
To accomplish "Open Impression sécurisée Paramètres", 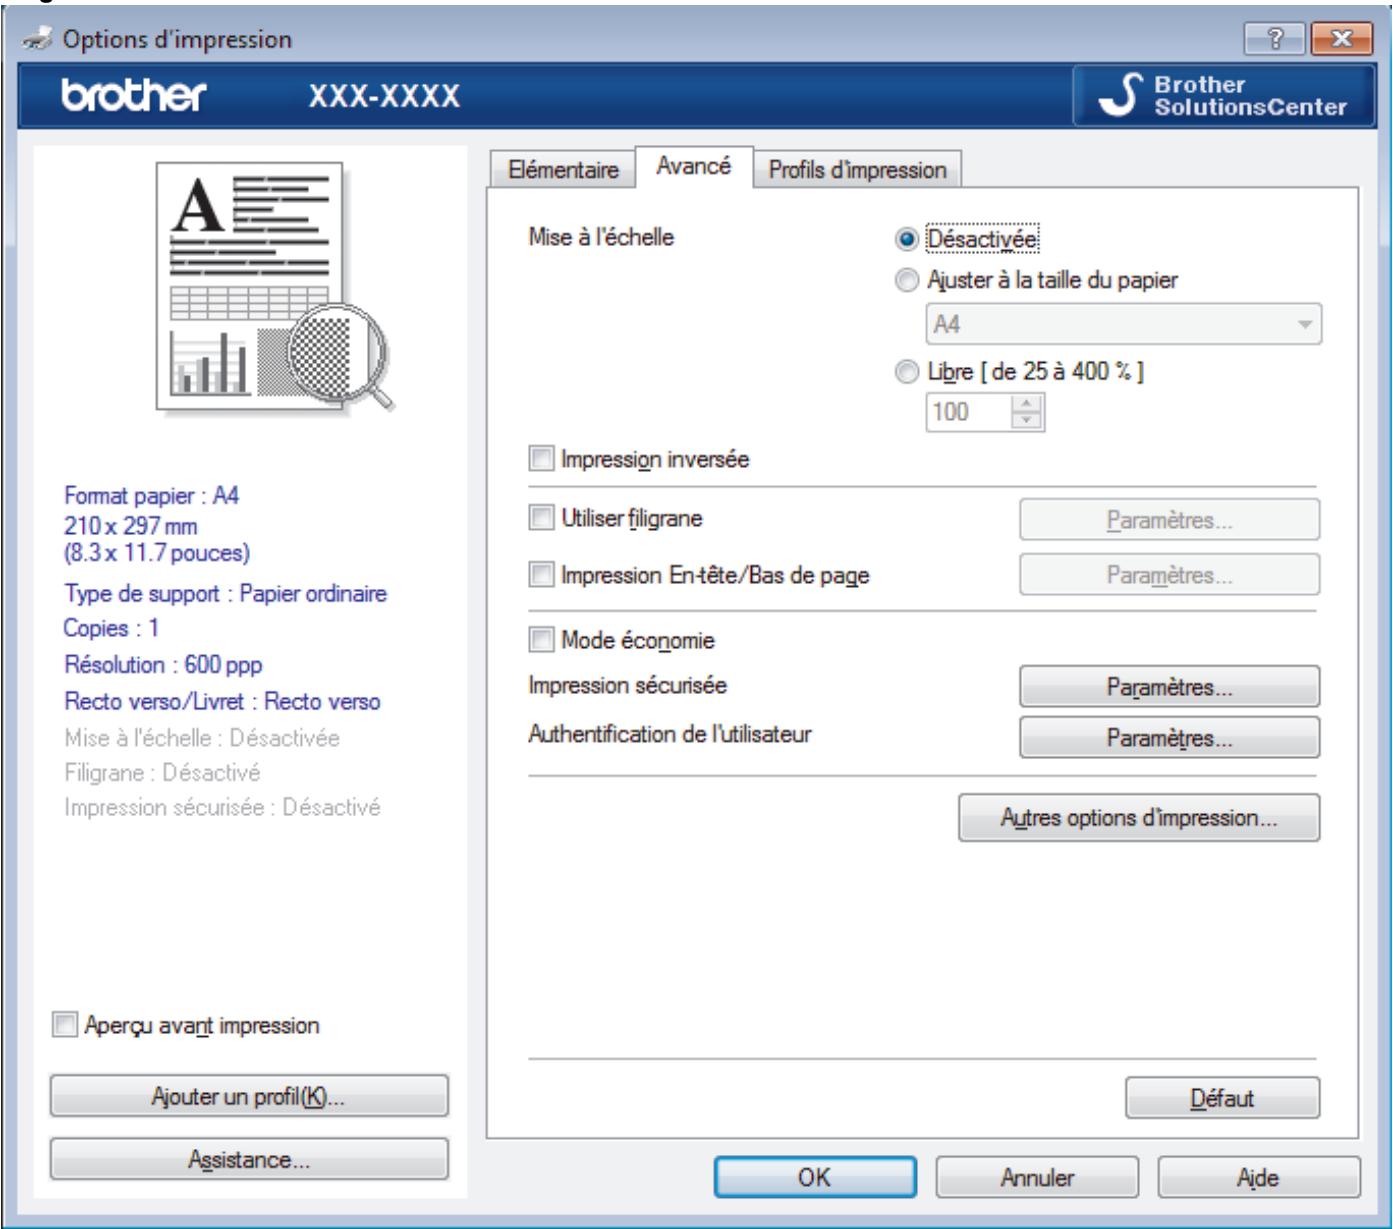I will click(x=1169, y=687).
